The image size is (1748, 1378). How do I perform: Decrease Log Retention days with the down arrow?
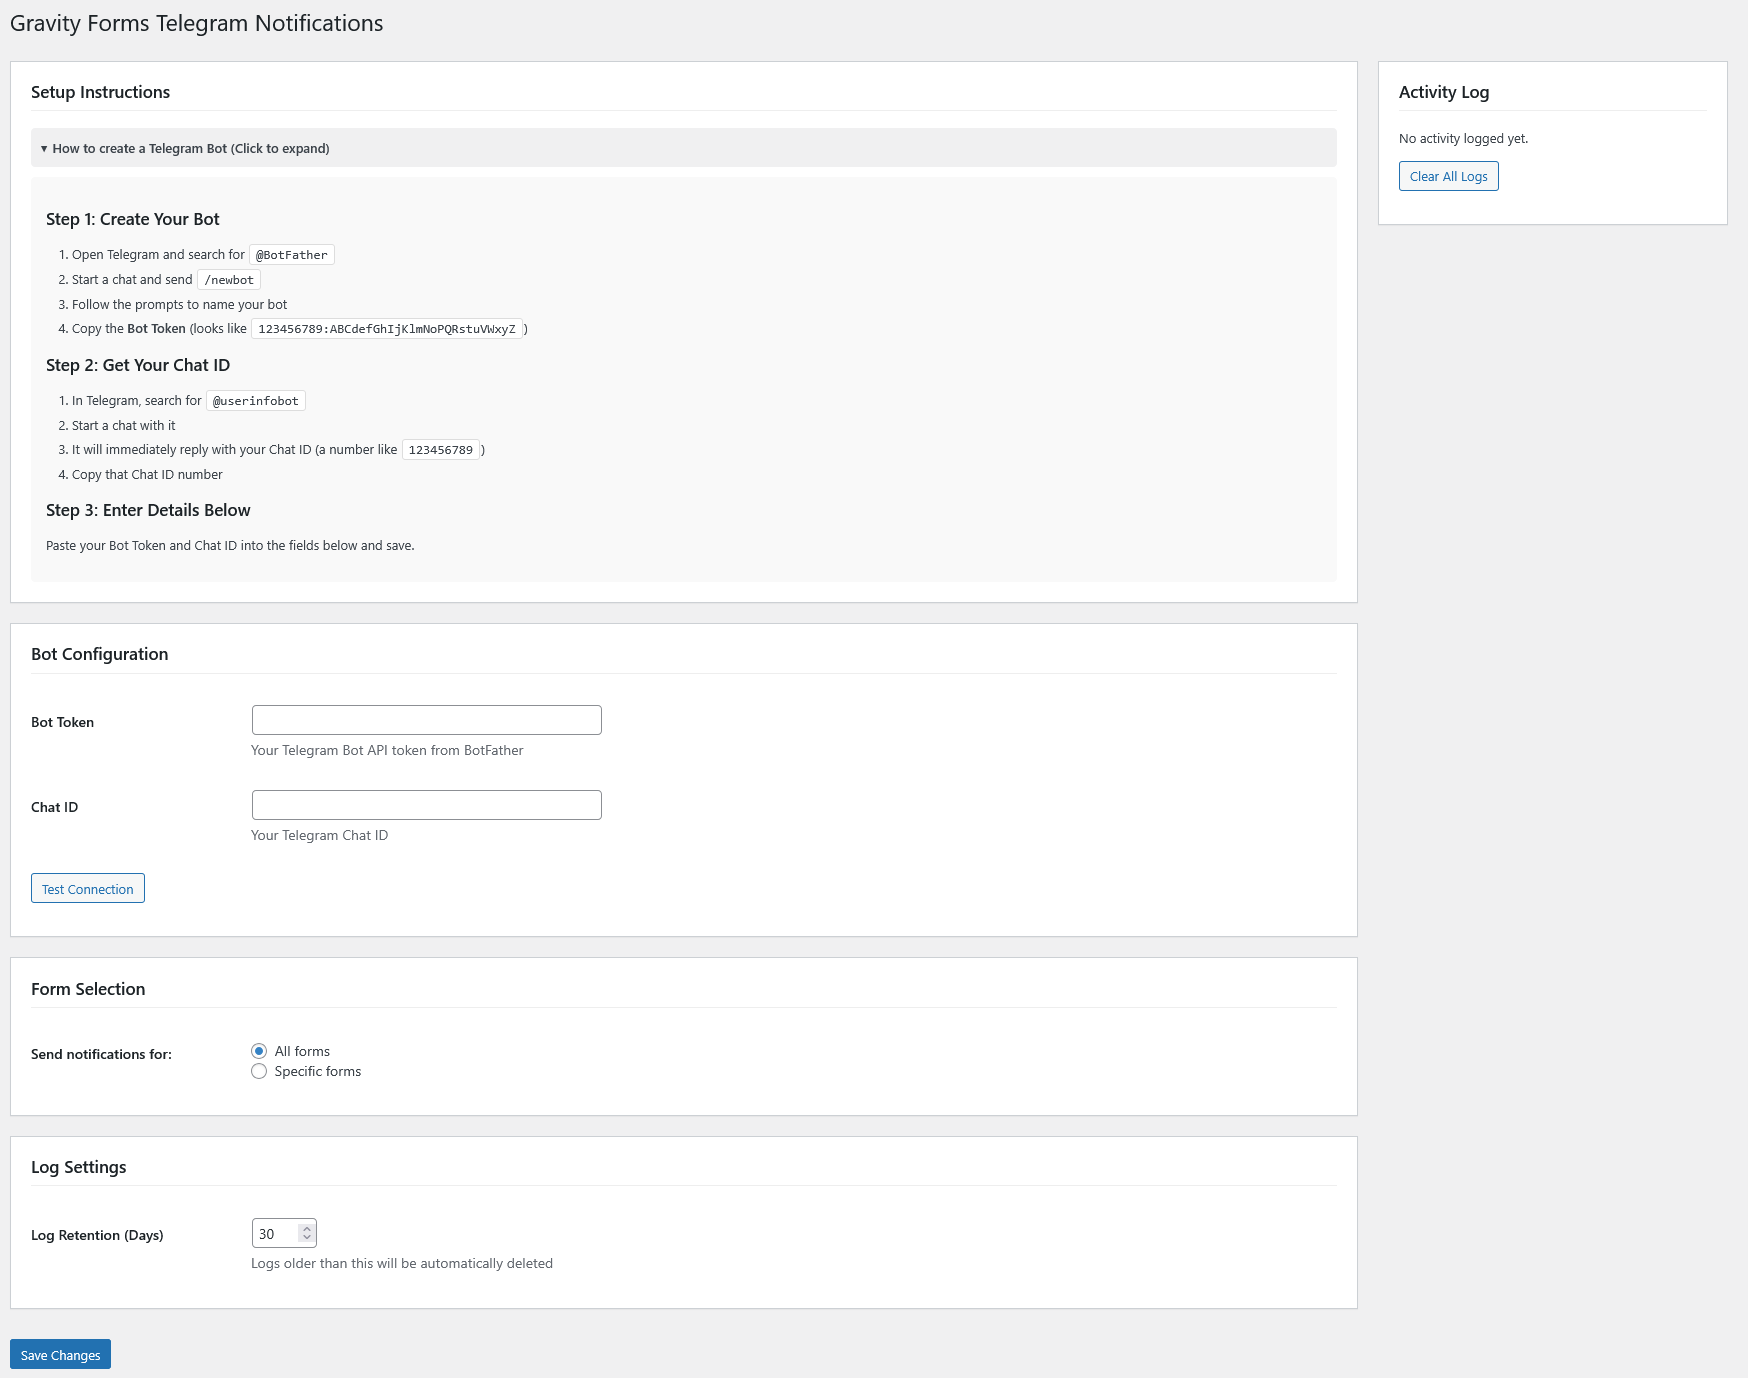click(x=306, y=1239)
